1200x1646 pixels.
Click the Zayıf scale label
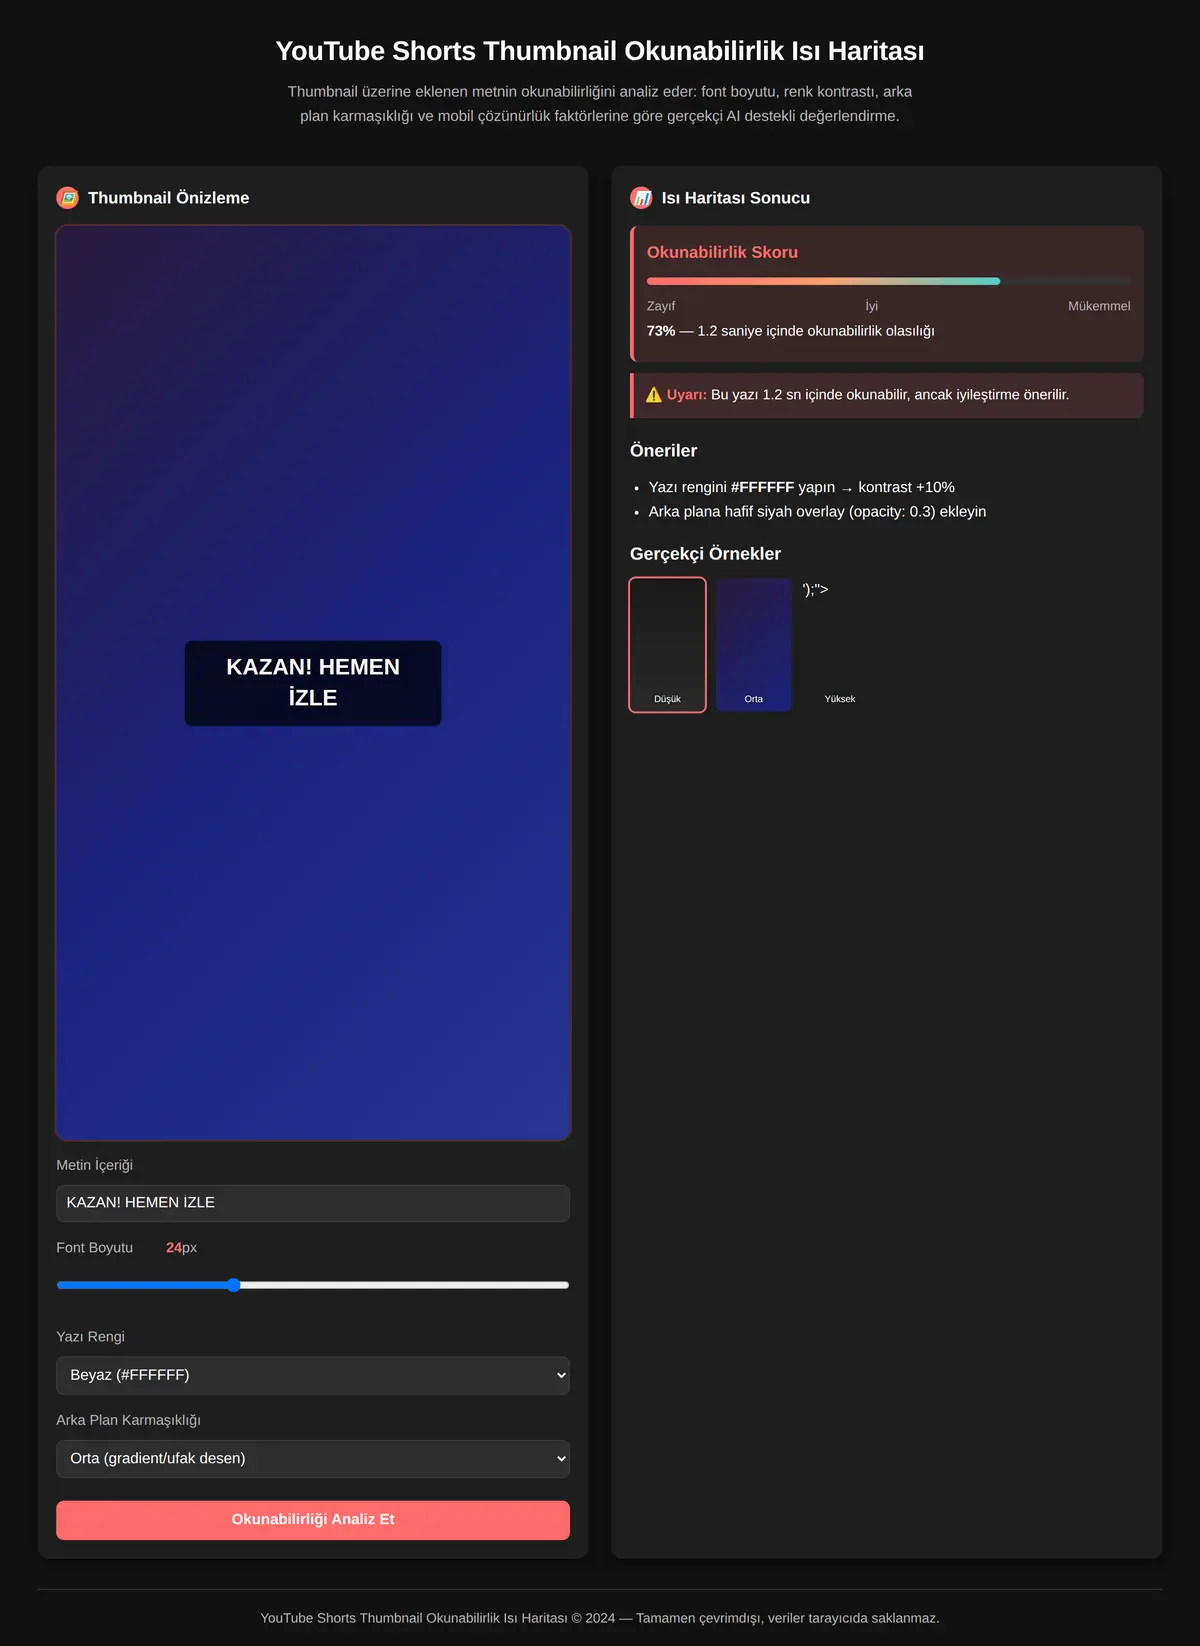pos(661,306)
